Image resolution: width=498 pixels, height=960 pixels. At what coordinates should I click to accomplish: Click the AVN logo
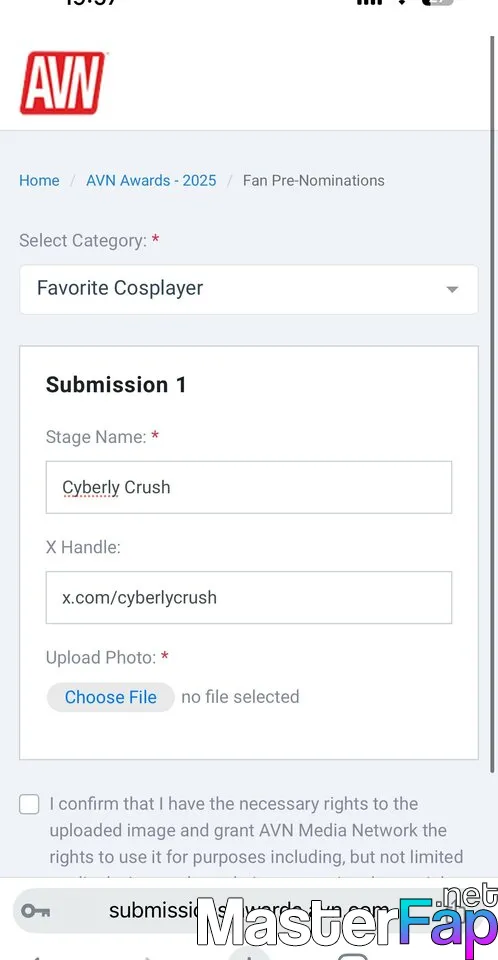(x=62, y=83)
